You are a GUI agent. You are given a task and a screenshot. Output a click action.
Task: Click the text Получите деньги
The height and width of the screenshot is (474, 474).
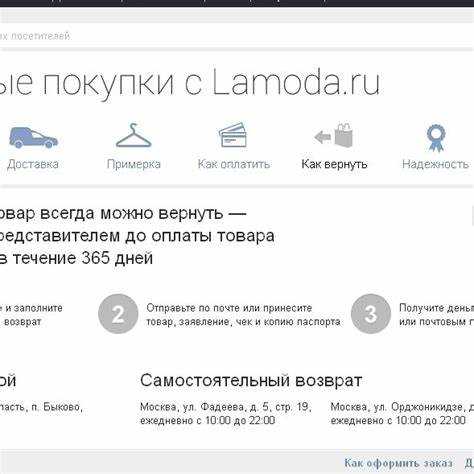[436, 308]
